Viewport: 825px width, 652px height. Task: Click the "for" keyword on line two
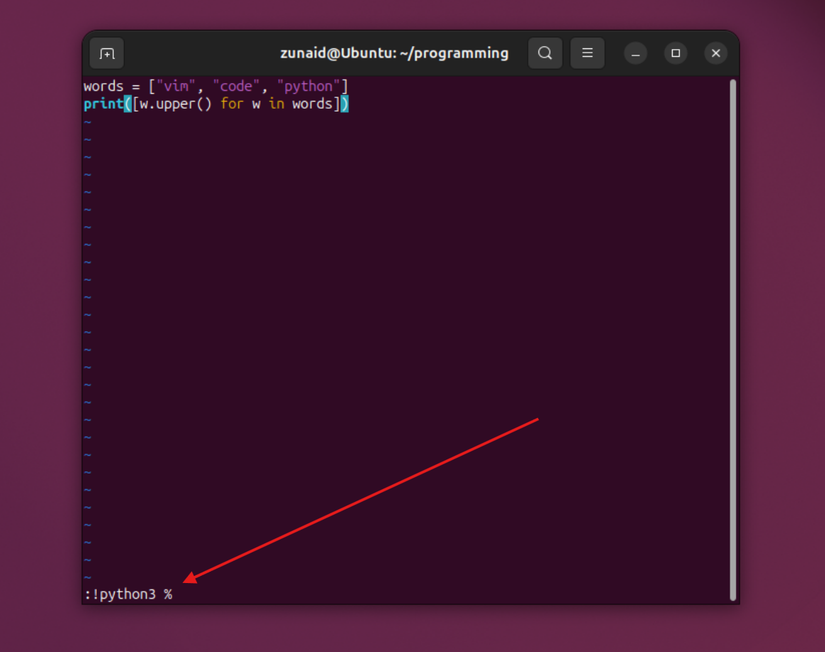[232, 104]
